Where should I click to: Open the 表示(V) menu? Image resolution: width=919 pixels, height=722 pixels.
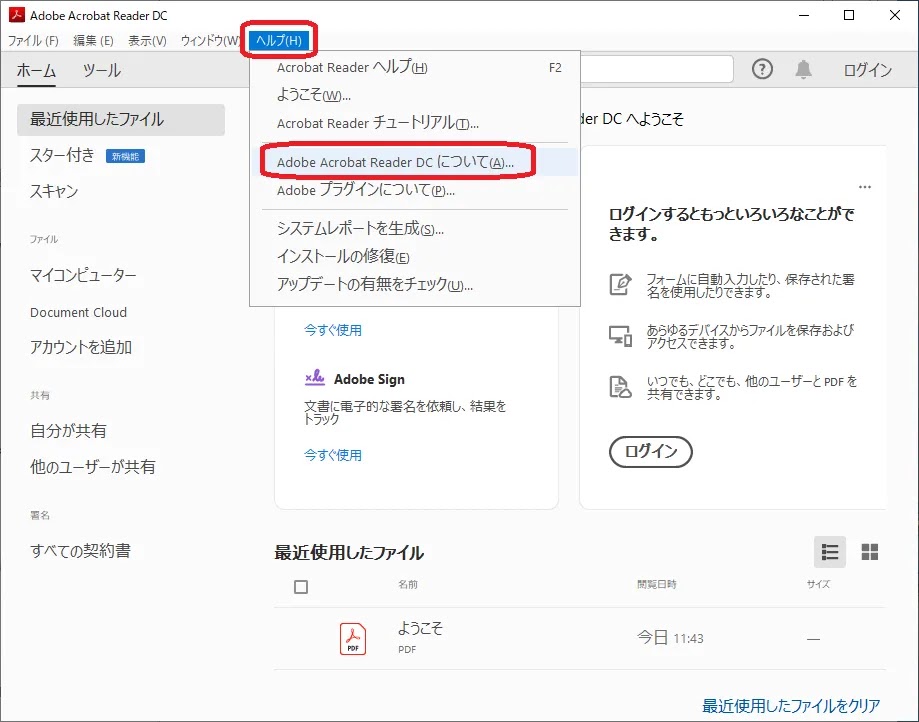(147, 40)
